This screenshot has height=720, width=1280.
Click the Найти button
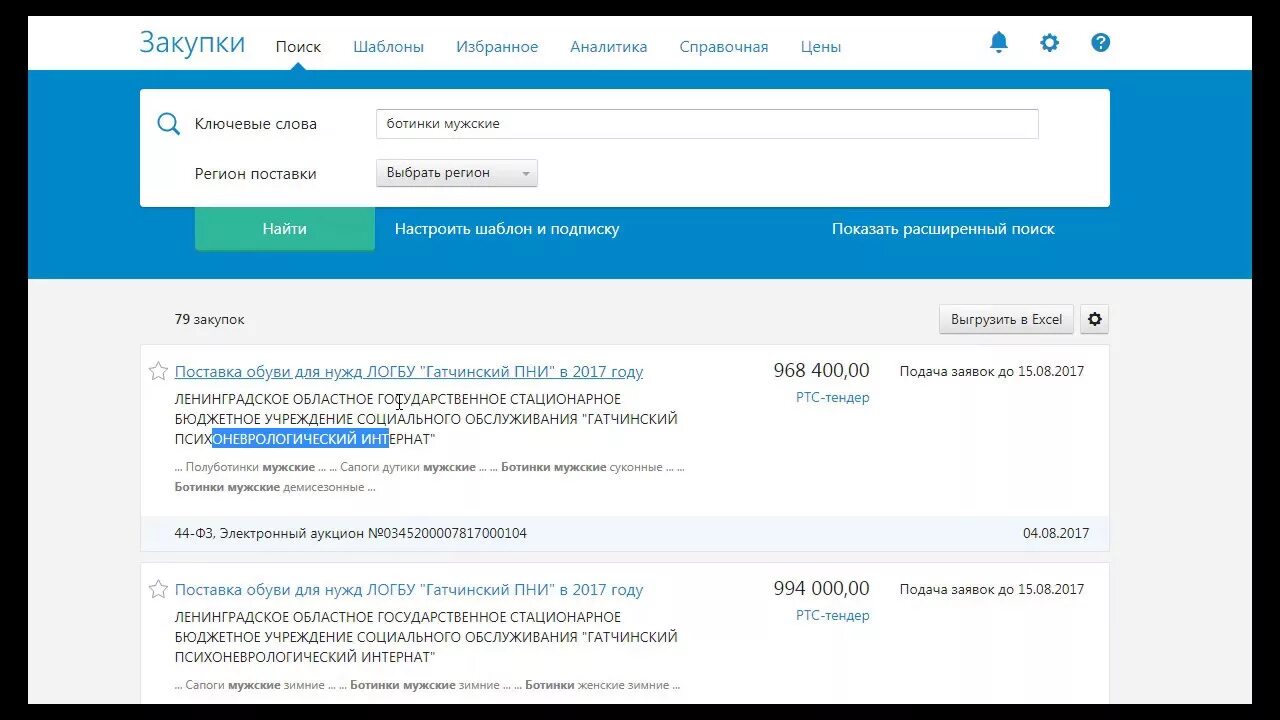click(285, 229)
